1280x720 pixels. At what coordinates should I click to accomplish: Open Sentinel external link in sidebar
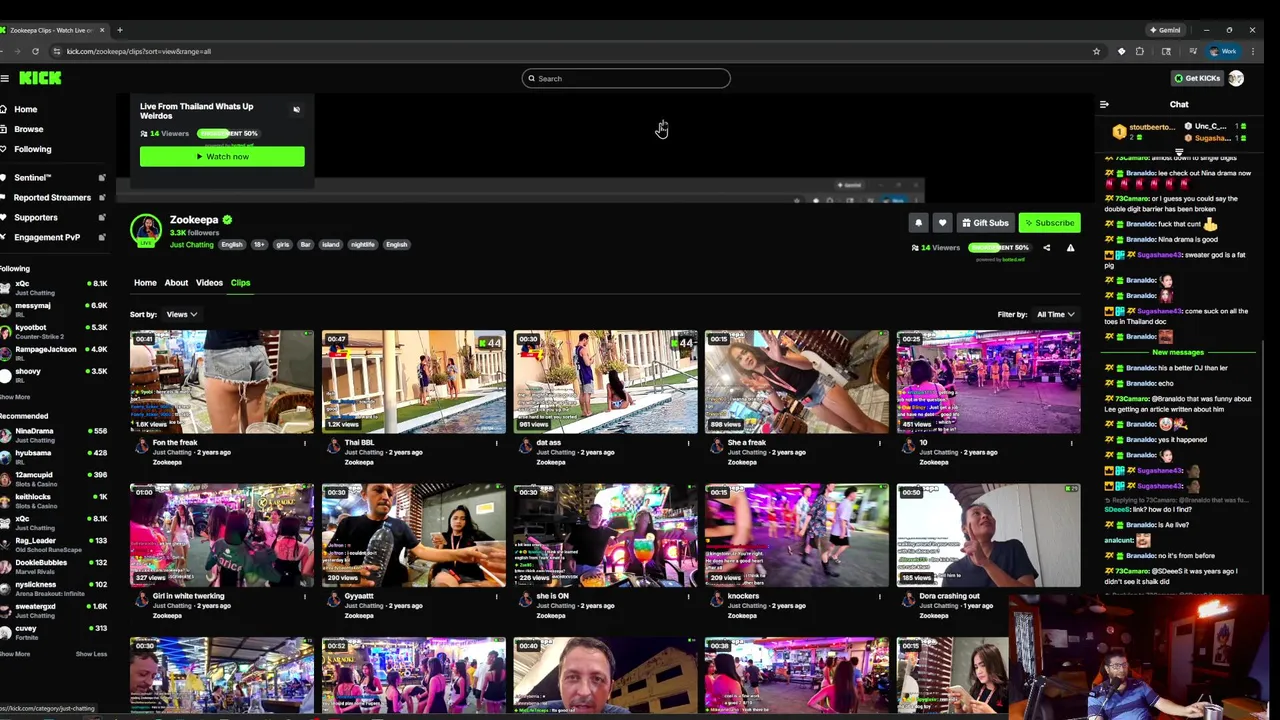102,178
